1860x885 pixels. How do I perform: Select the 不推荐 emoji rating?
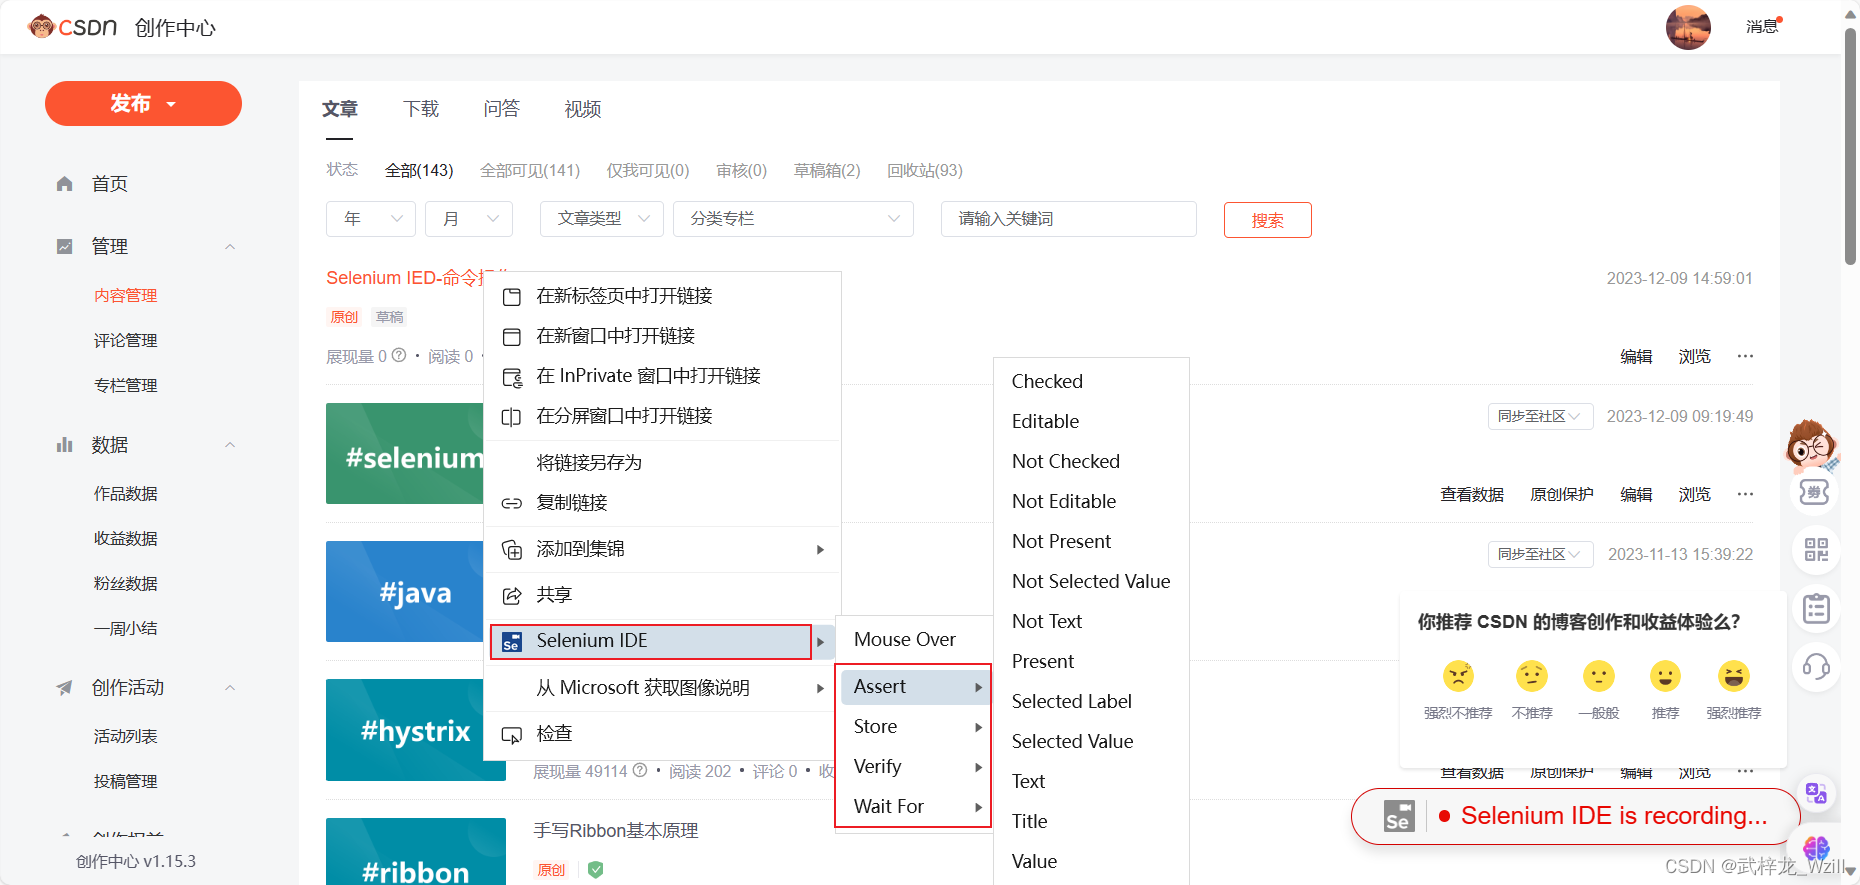point(1531,677)
